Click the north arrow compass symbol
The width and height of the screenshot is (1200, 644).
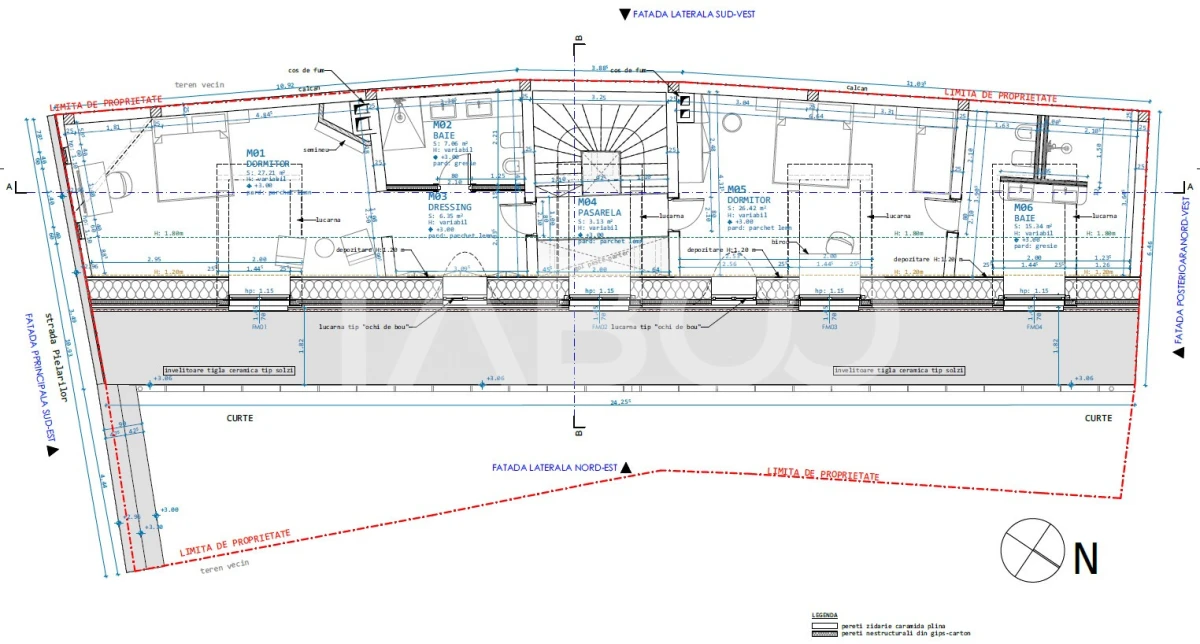pyautogui.click(x=1034, y=548)
